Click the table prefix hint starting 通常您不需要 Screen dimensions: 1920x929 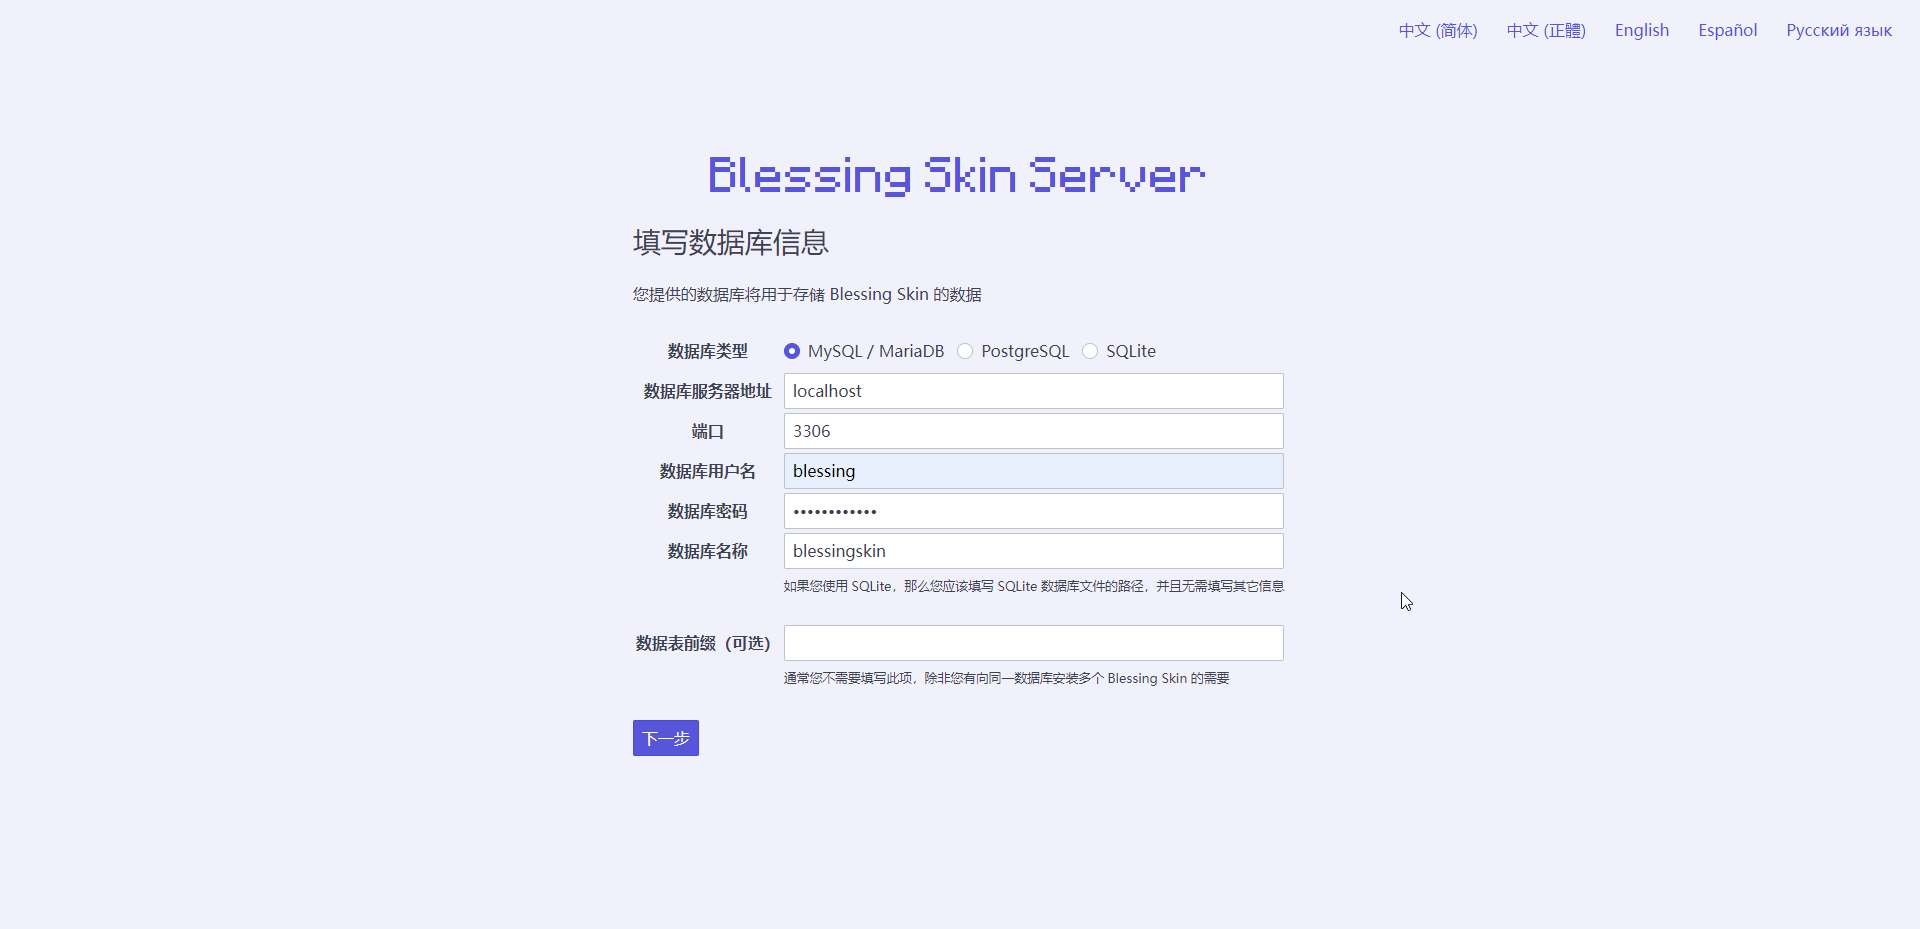pos(1007,678)
